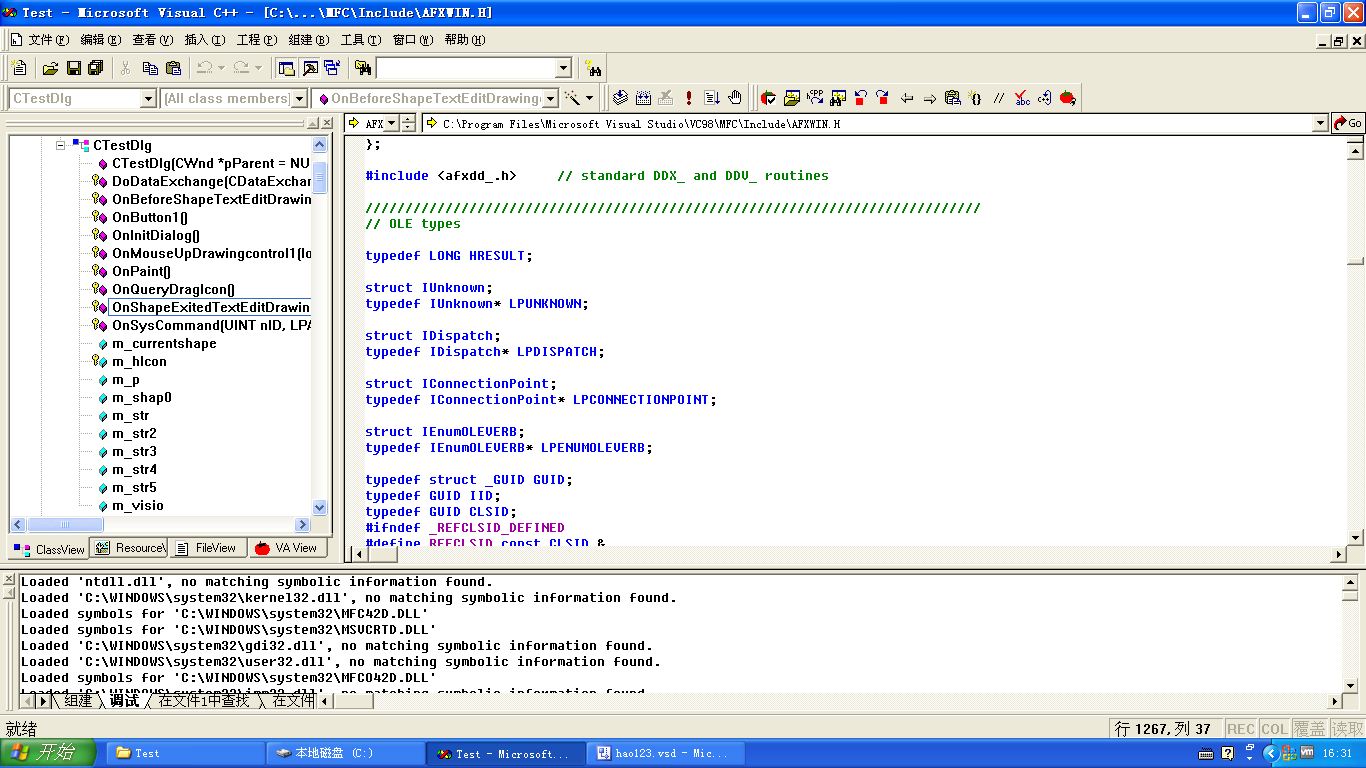This screenshot has width=1366, height=768.
Task: Click the Compile build-bar icon
Action: tap(620, 98)
